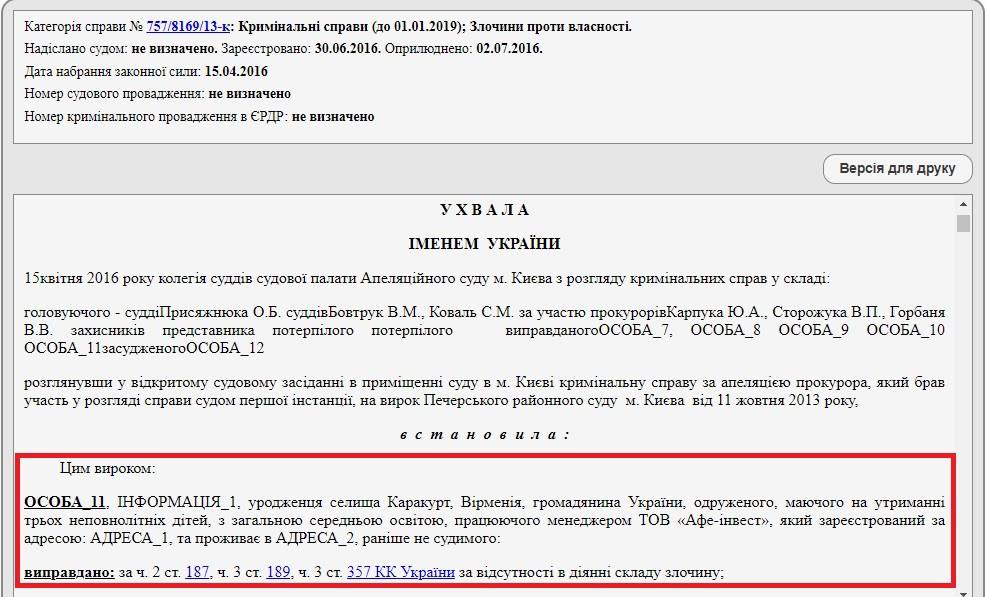Click the scrollbar down arrow at bottom
Image resolution: width=985 pixels, height=597 pixels.
click(x=963, y=591)
